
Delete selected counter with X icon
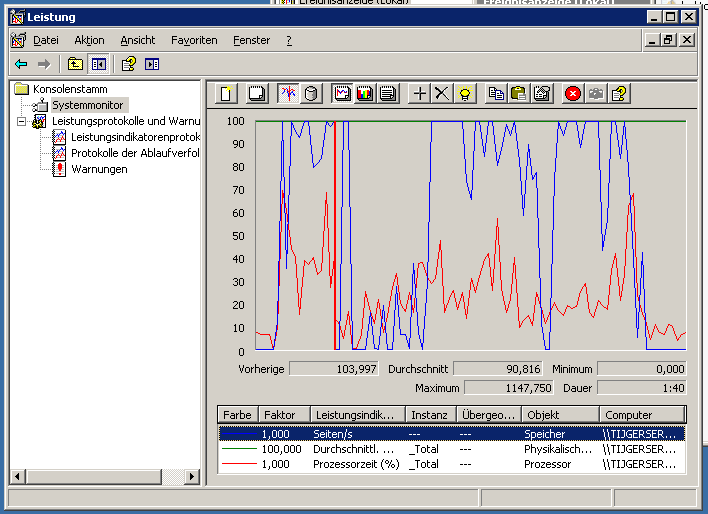point(442,94)
